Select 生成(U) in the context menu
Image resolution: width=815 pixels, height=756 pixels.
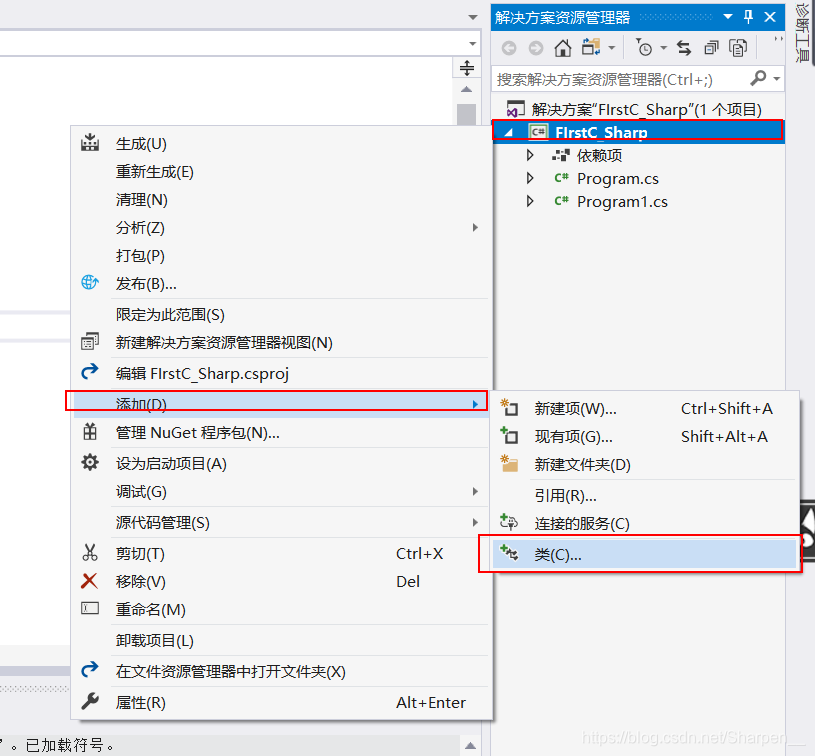pyautogui.click(x=281, y=144)
